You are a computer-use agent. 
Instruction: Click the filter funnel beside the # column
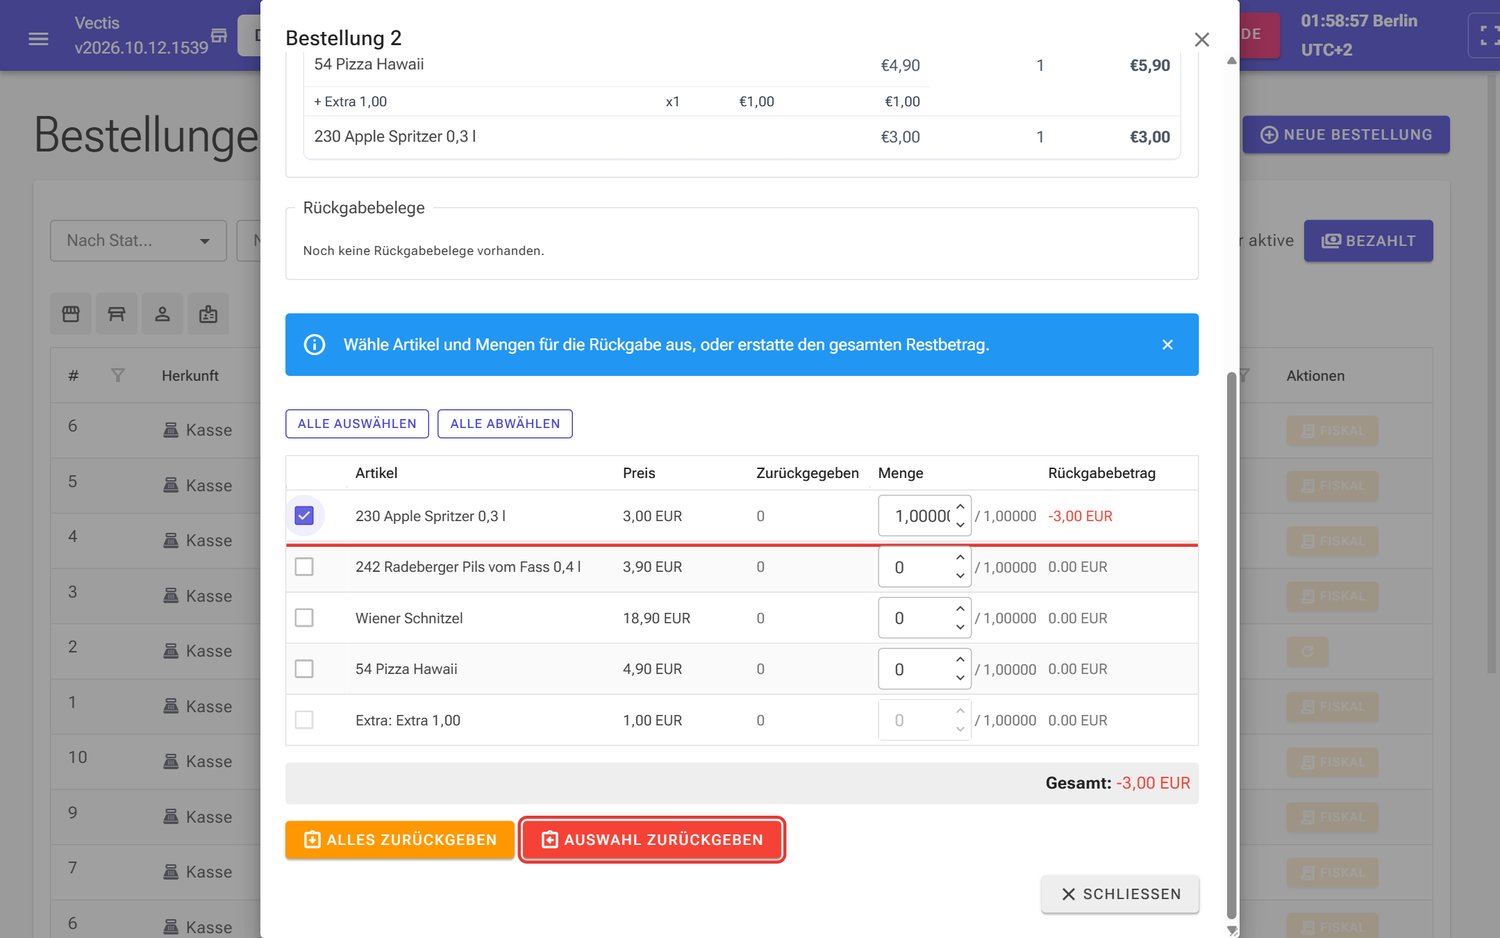pyautogui.click(x=118, y=376)
